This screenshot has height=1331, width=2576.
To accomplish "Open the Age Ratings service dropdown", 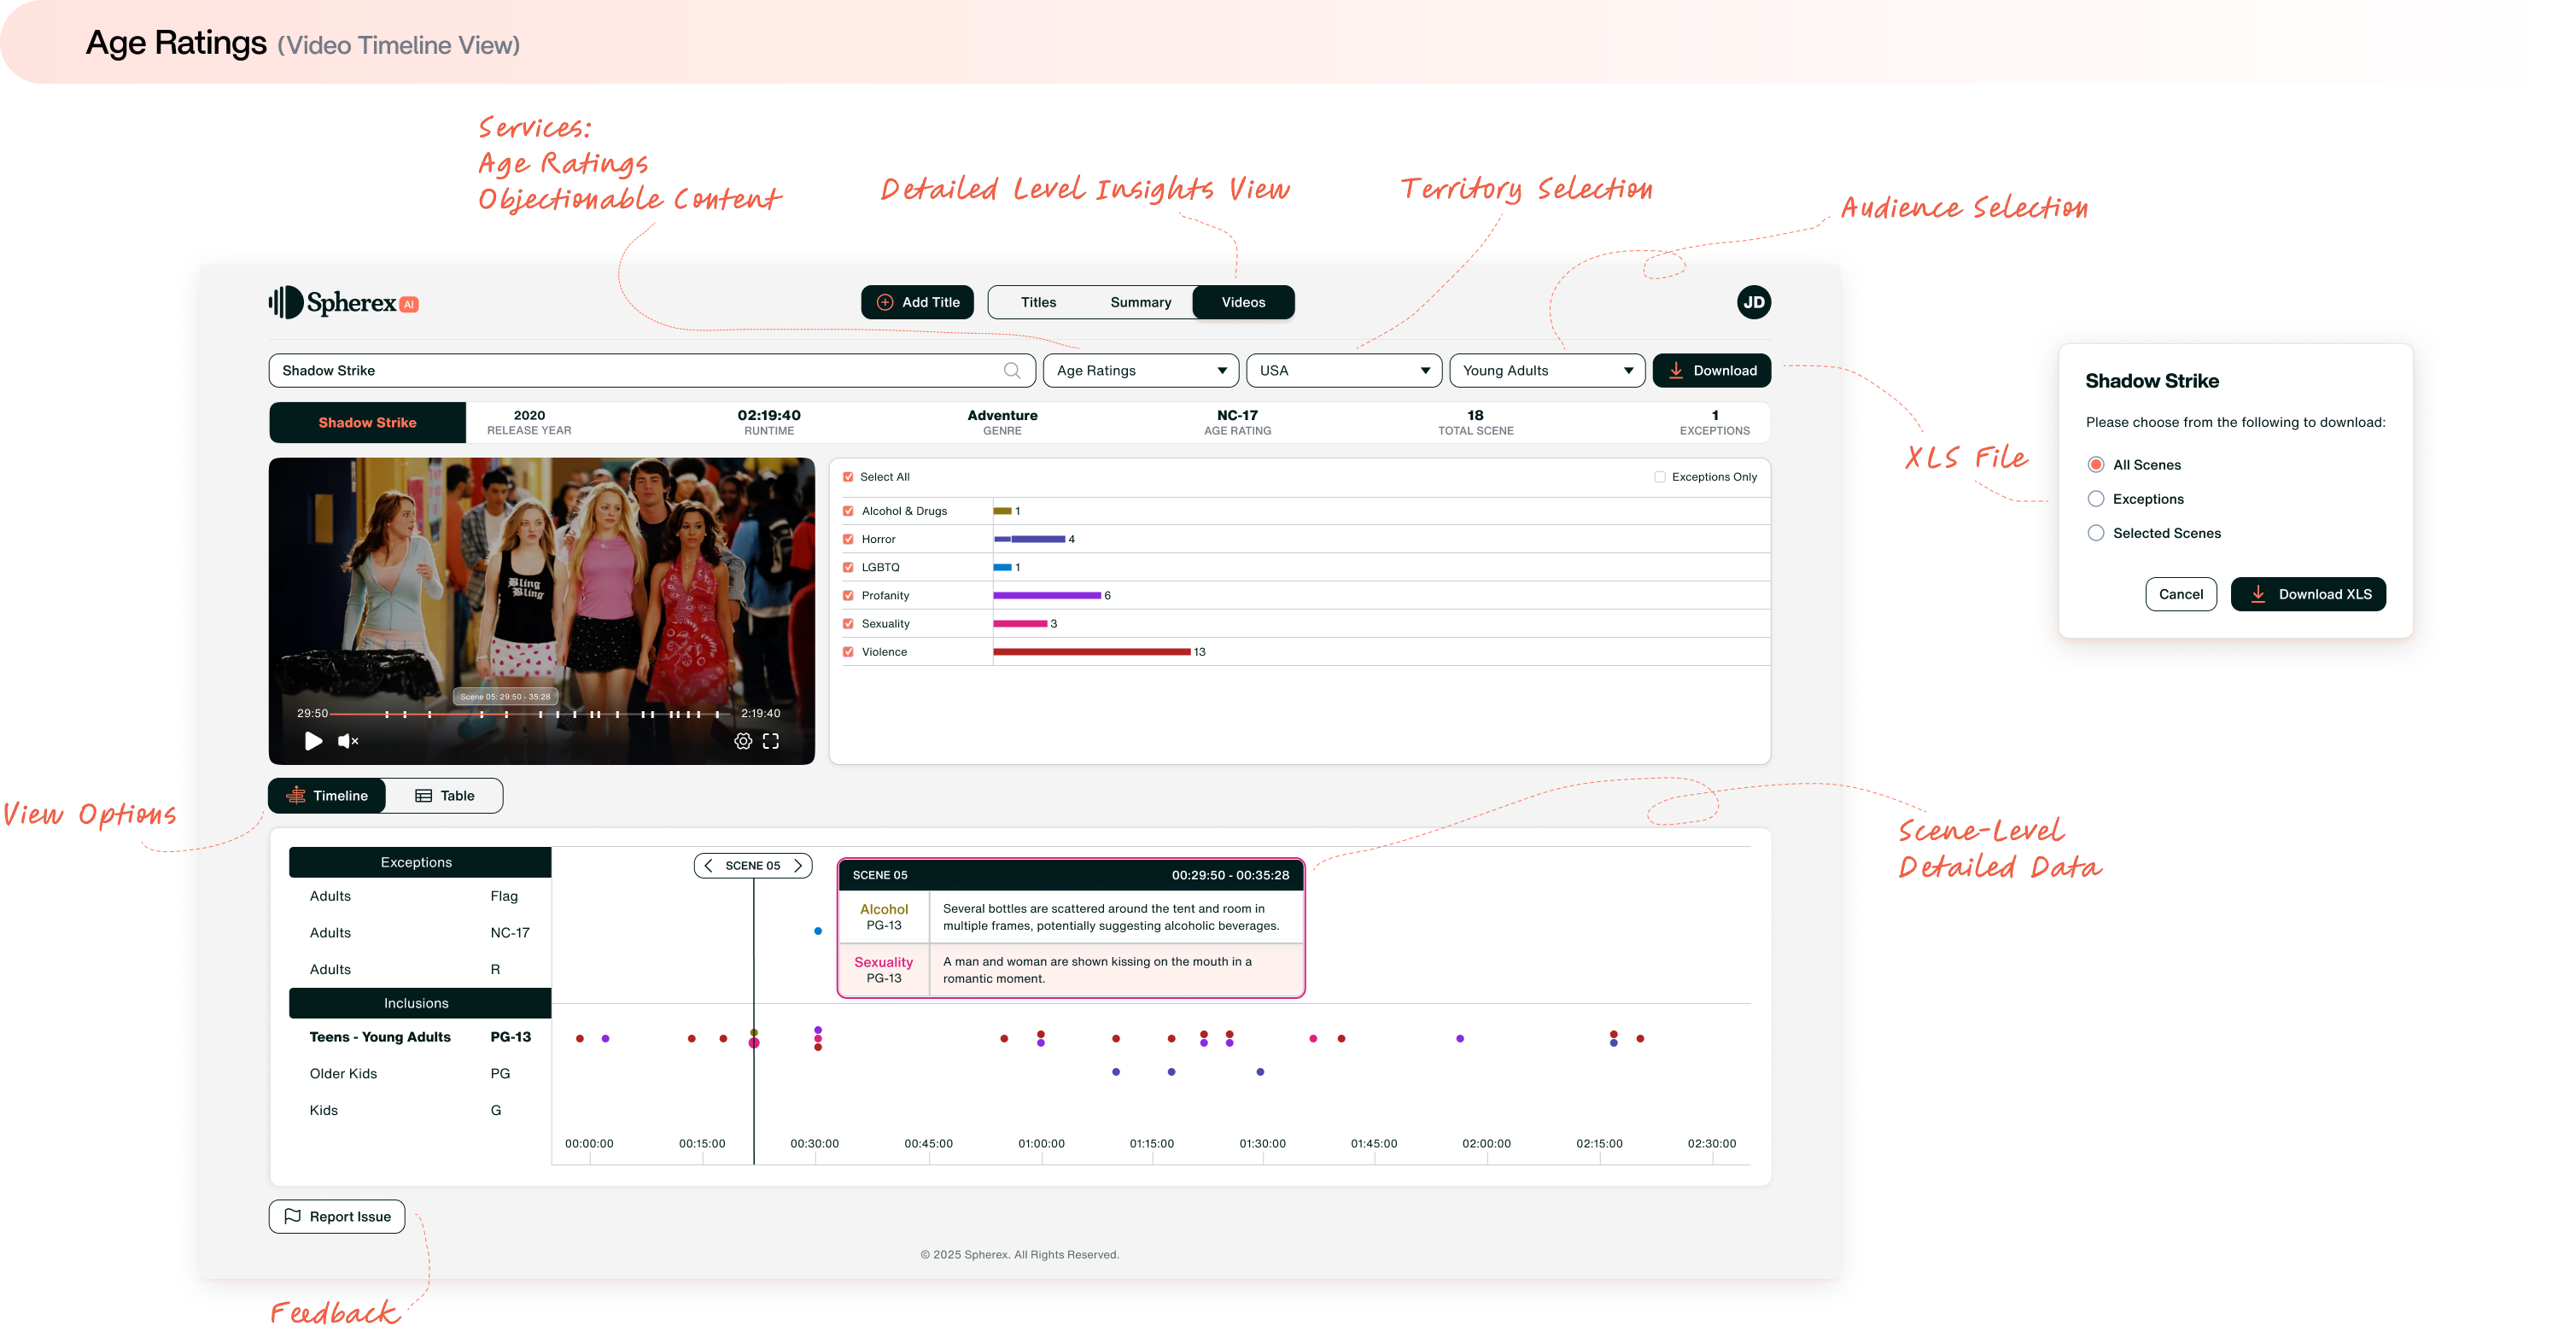I will click(x=1140, y=370).
